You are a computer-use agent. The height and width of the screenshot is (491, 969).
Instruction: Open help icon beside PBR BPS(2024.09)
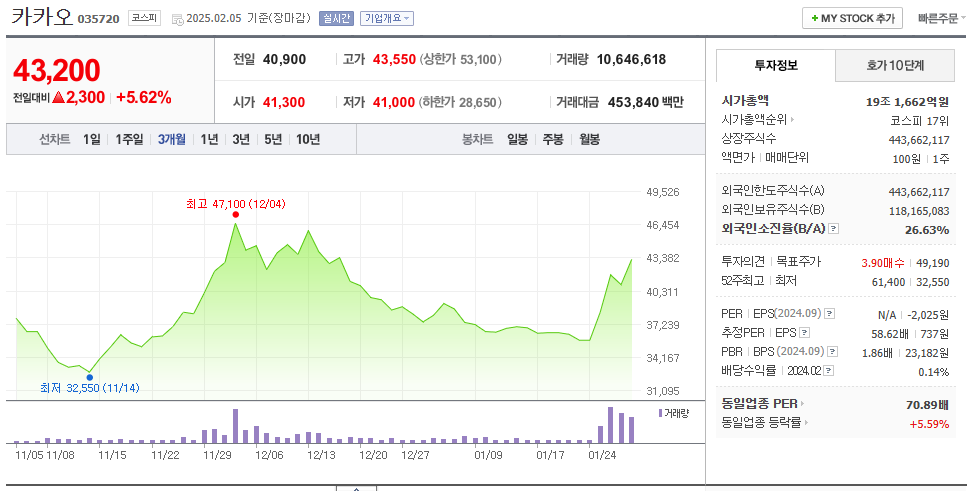click(x=832, y=352)
